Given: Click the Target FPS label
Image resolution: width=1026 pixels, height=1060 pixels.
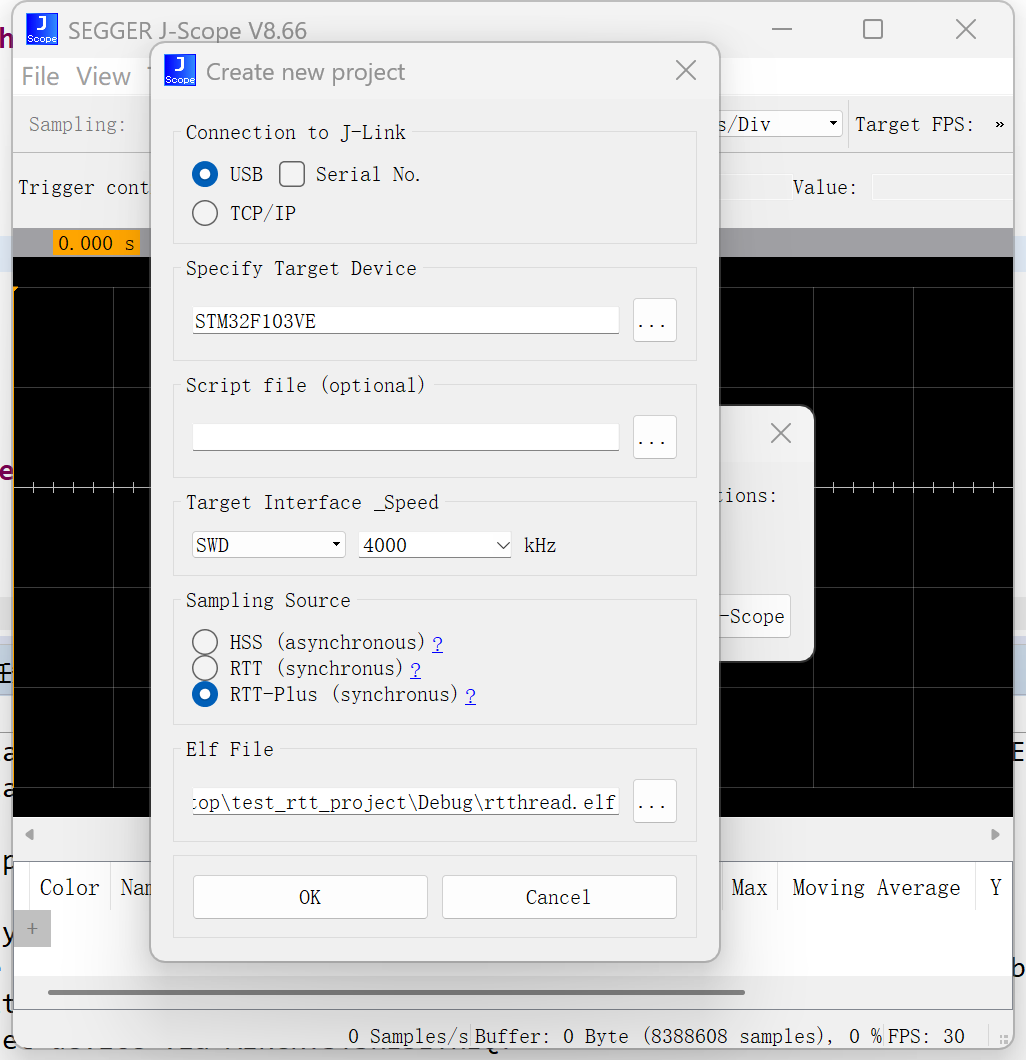Looking at the screenshot, I should click(x=914, y=124).
